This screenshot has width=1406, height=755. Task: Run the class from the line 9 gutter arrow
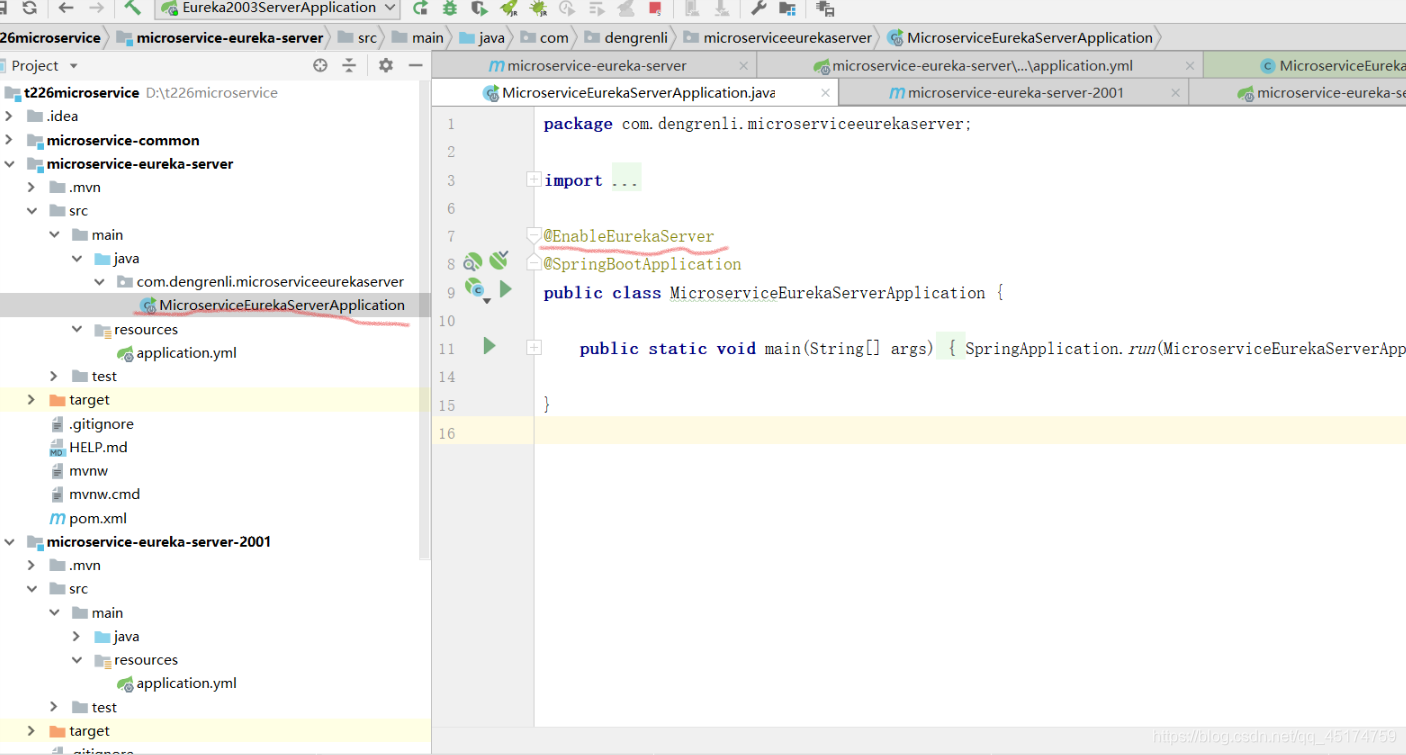pos(506,289)
